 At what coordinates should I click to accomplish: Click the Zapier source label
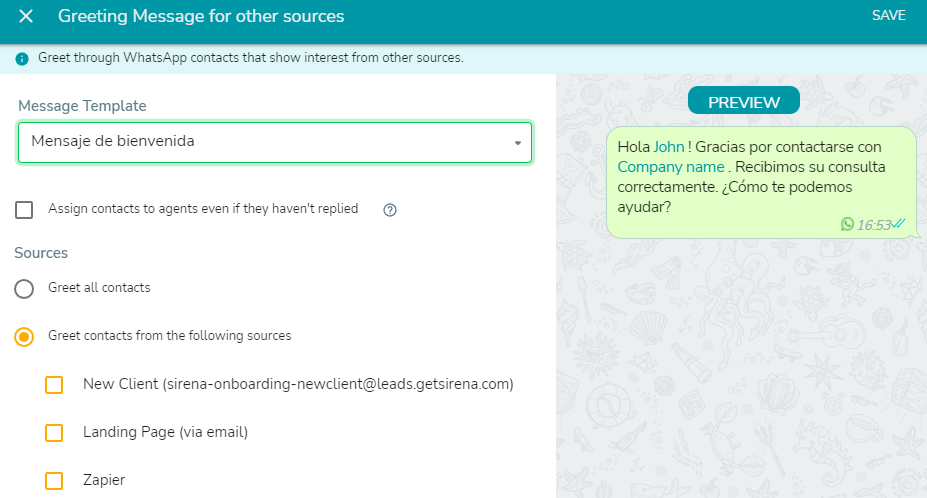tap(104, 480)
